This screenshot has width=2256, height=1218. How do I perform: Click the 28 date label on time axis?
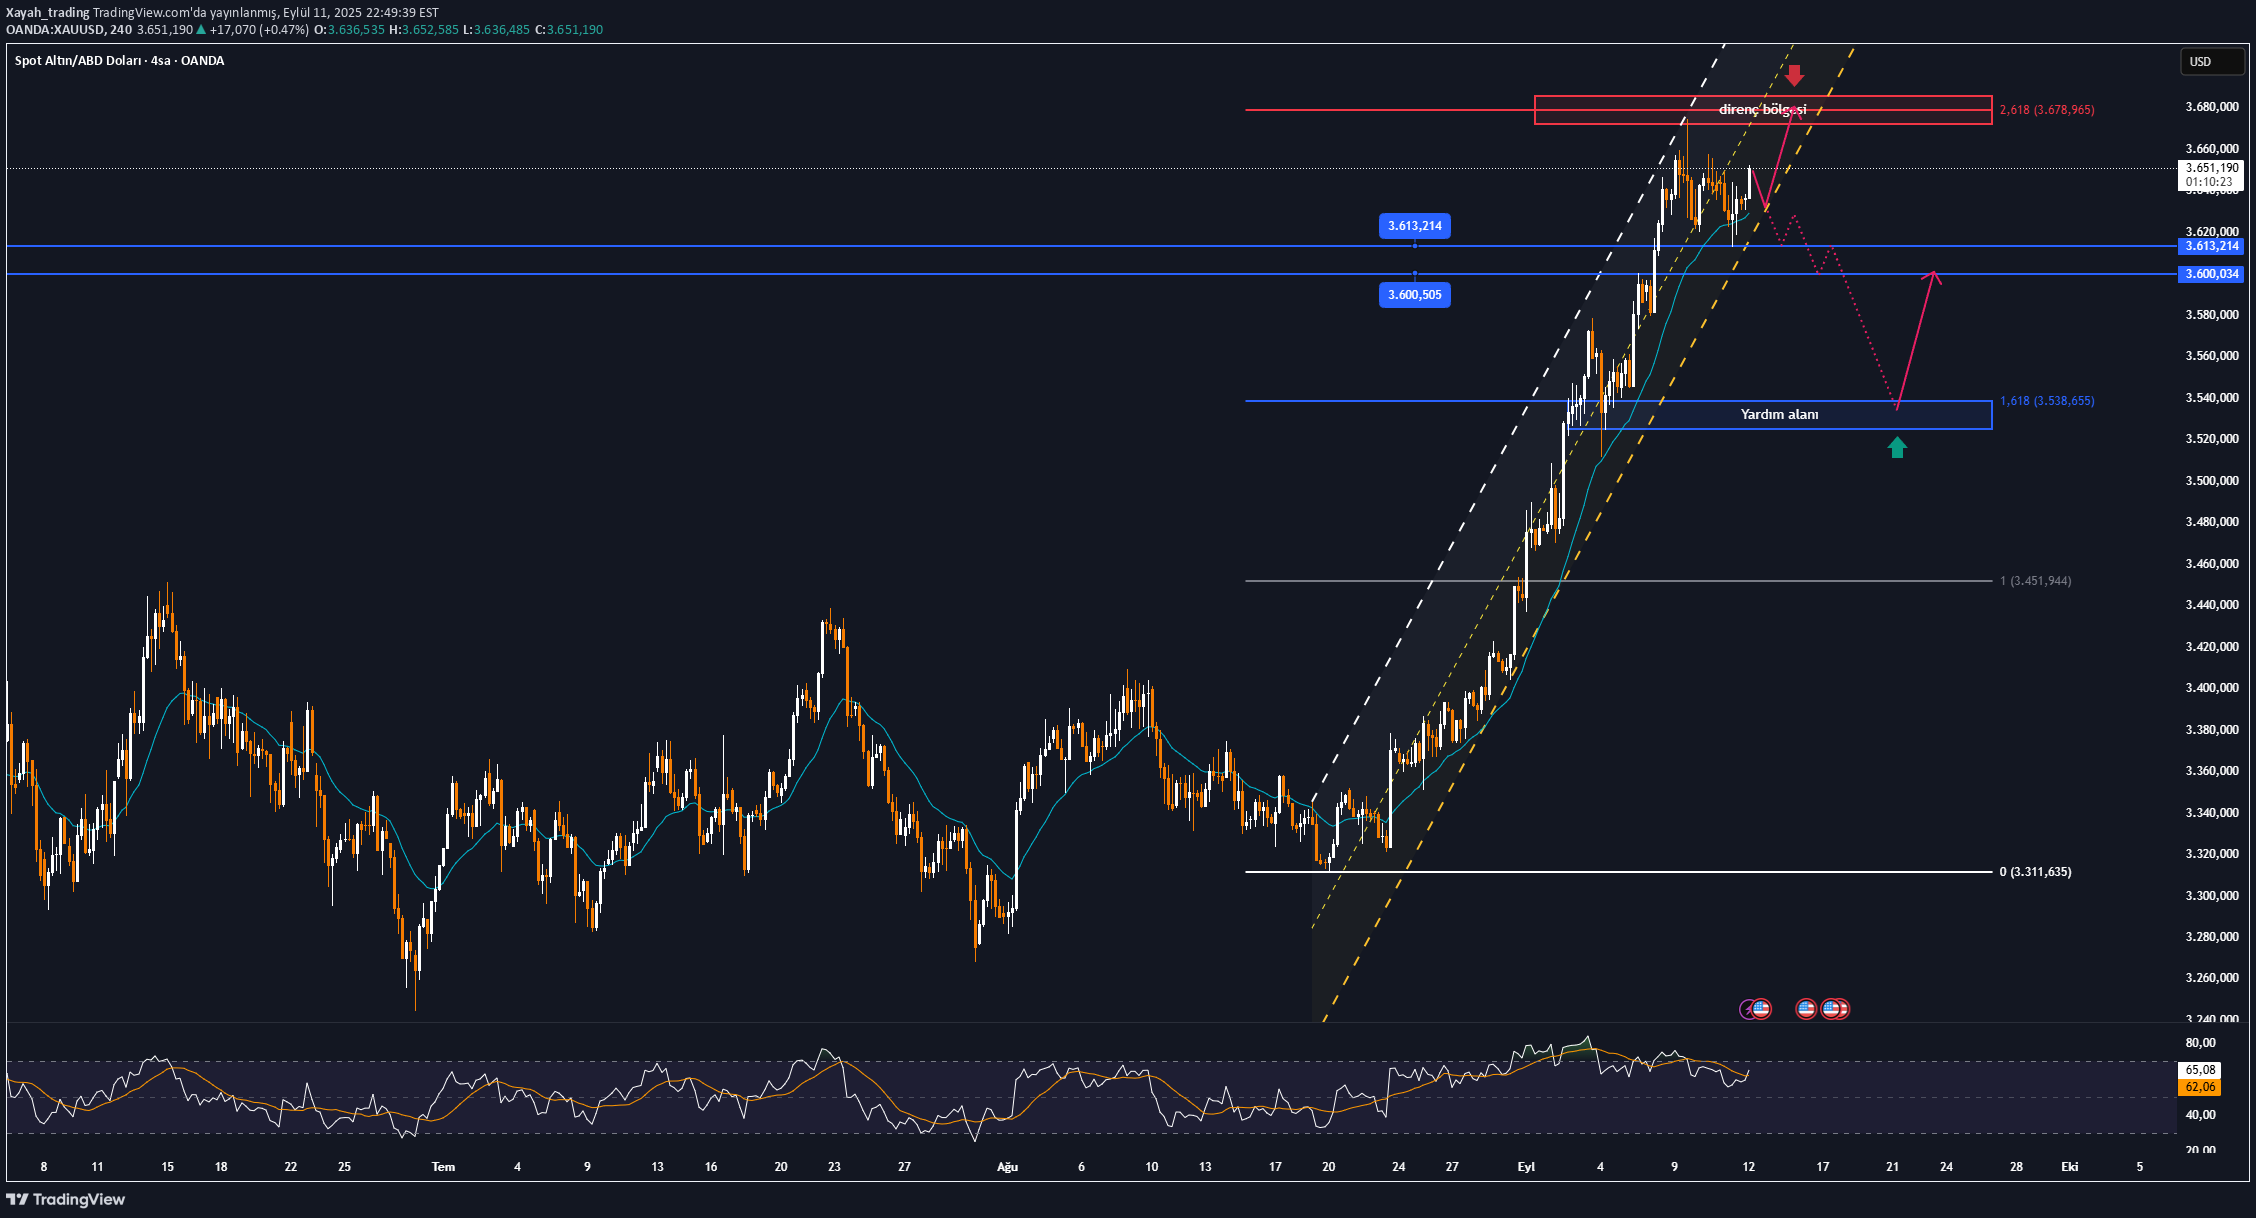click(x=2016, y=1167)
